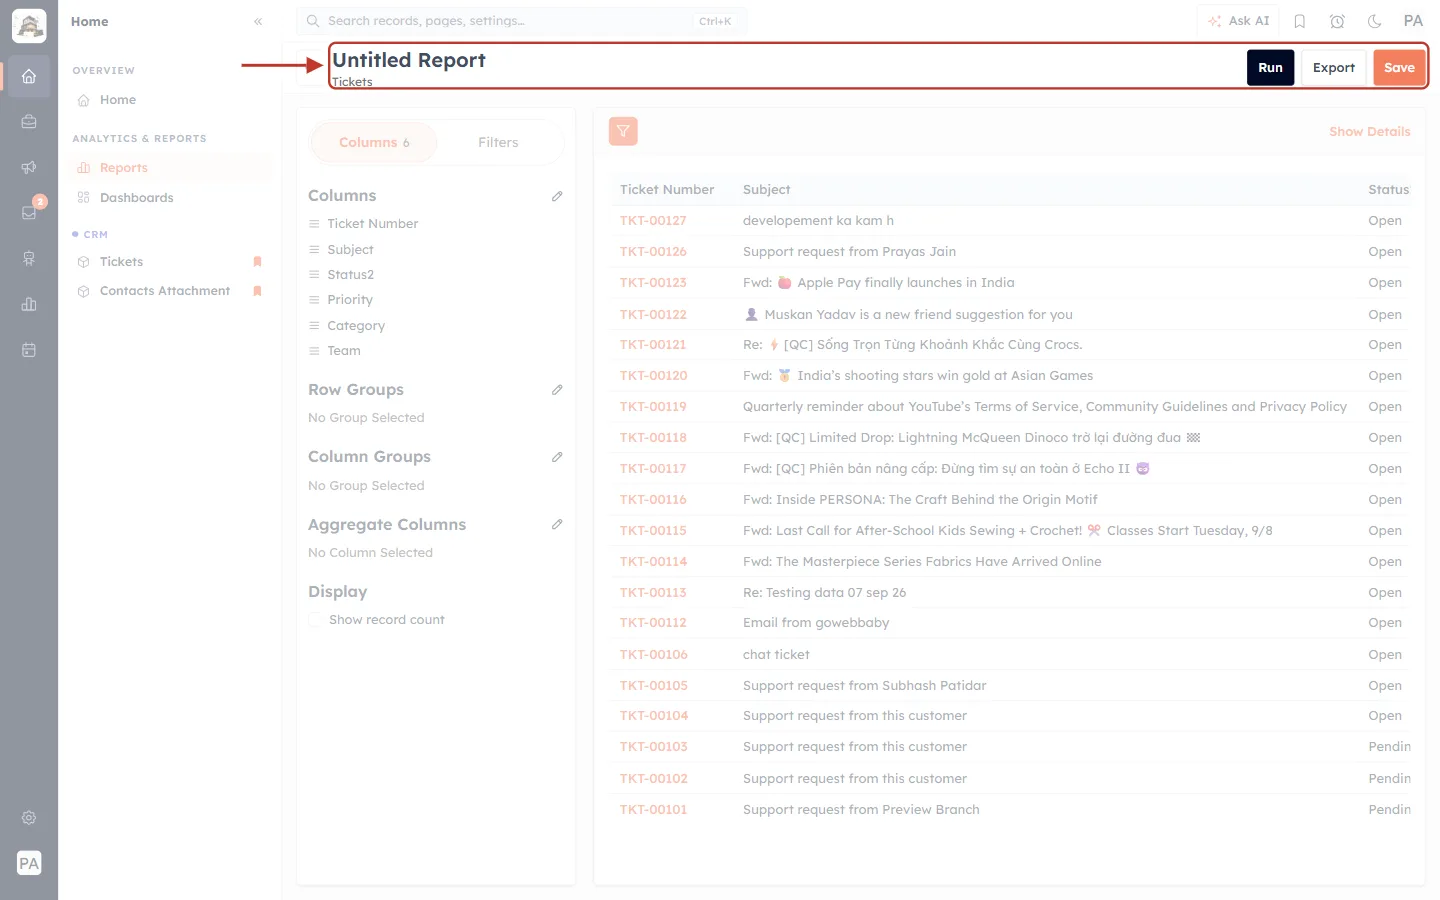Click Priority column drag handle

coord(314,300)
